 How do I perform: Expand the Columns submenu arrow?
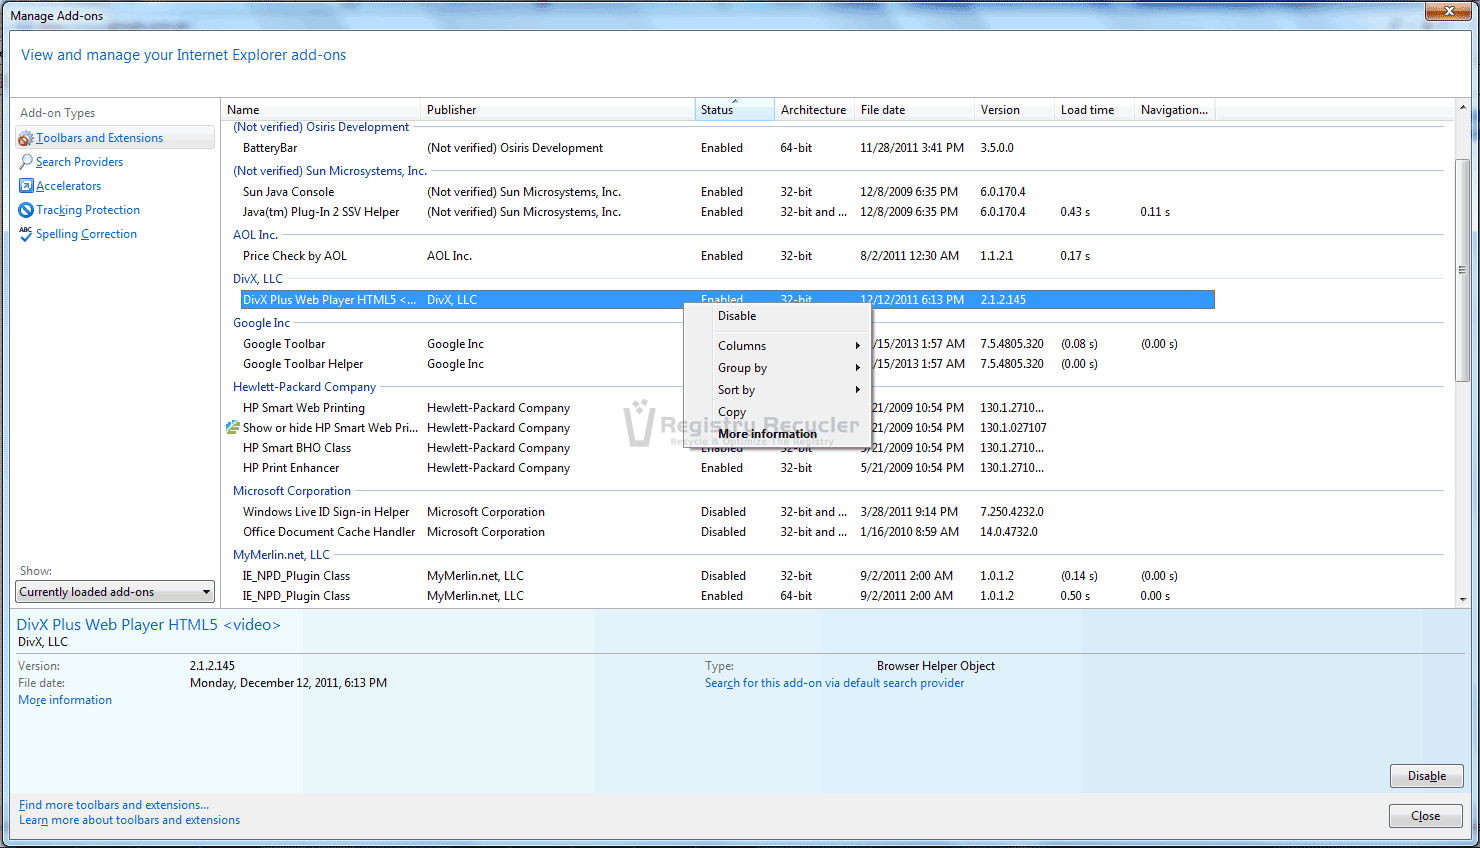point(858,346)
